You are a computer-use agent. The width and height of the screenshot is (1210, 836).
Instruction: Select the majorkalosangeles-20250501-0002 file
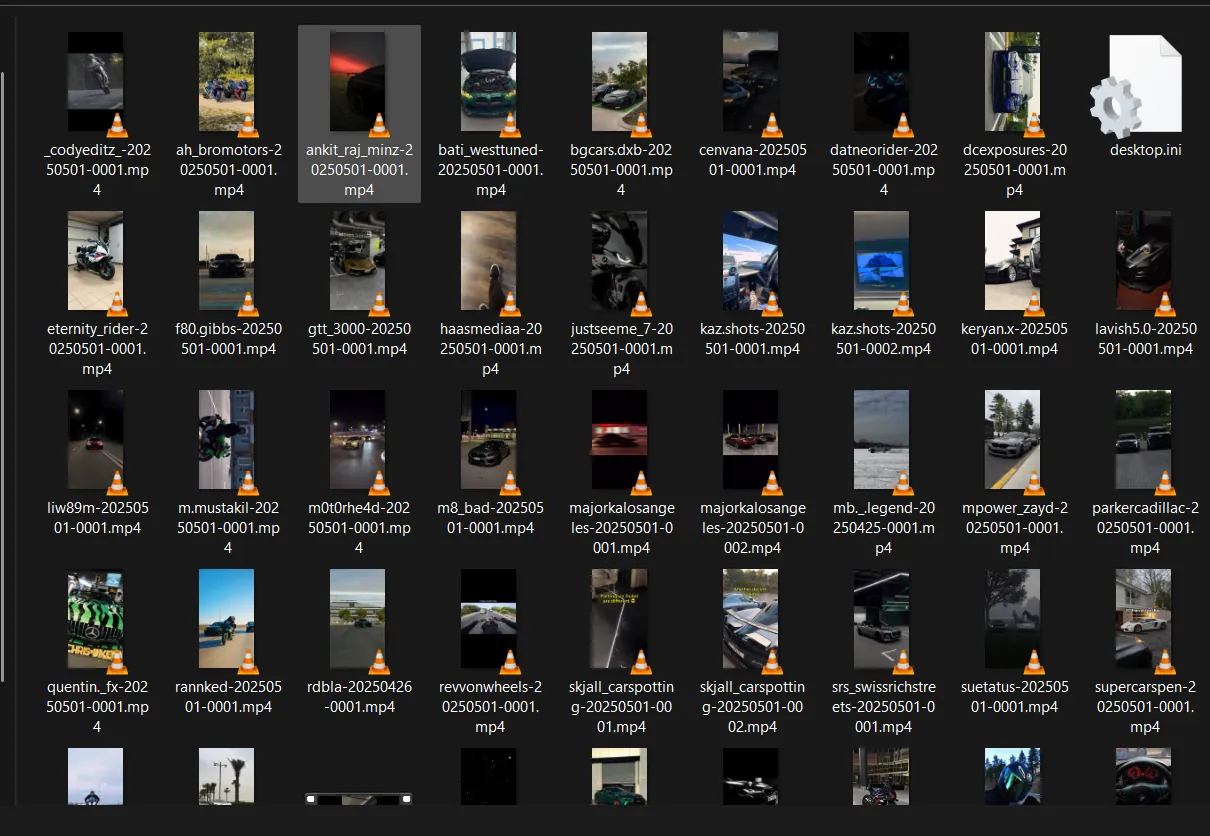coord(751,440)
